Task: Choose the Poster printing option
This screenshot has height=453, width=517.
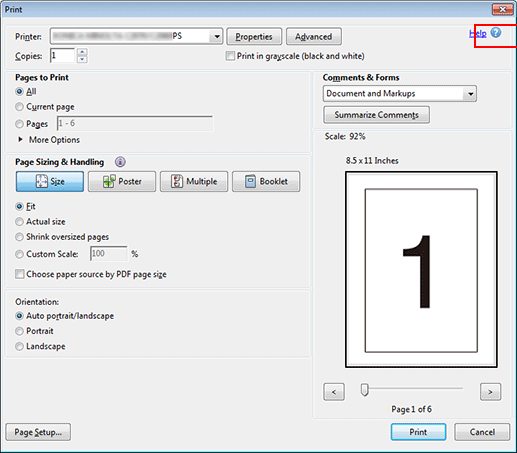Action: pos(122,181)
